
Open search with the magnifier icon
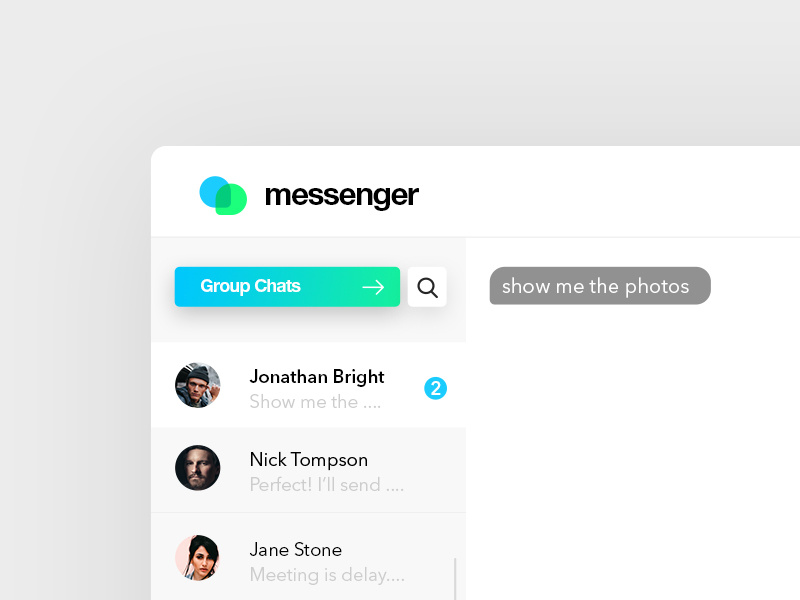coord(427,287)
